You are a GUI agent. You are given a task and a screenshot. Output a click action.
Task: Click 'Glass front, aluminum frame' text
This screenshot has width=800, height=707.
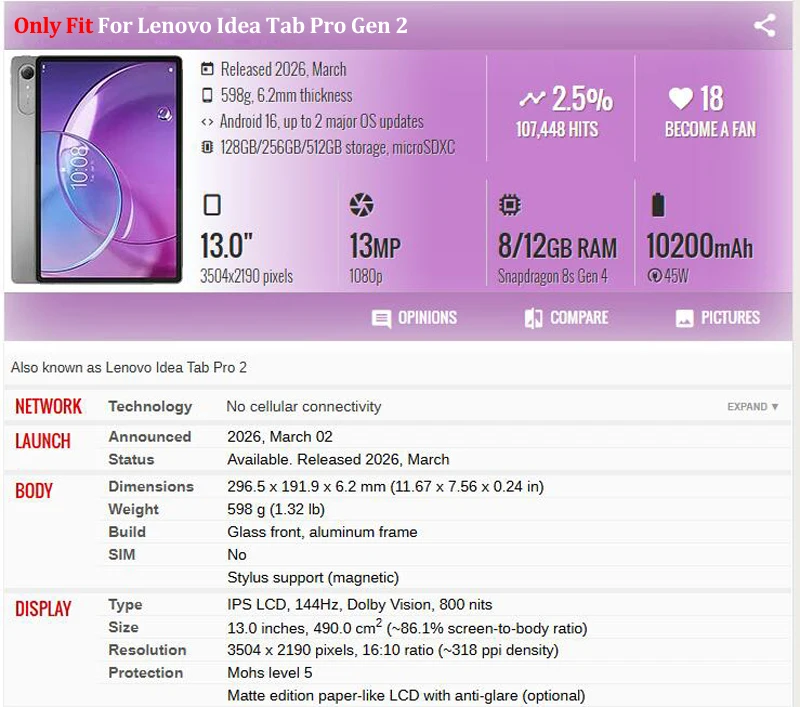click(322, 532)
